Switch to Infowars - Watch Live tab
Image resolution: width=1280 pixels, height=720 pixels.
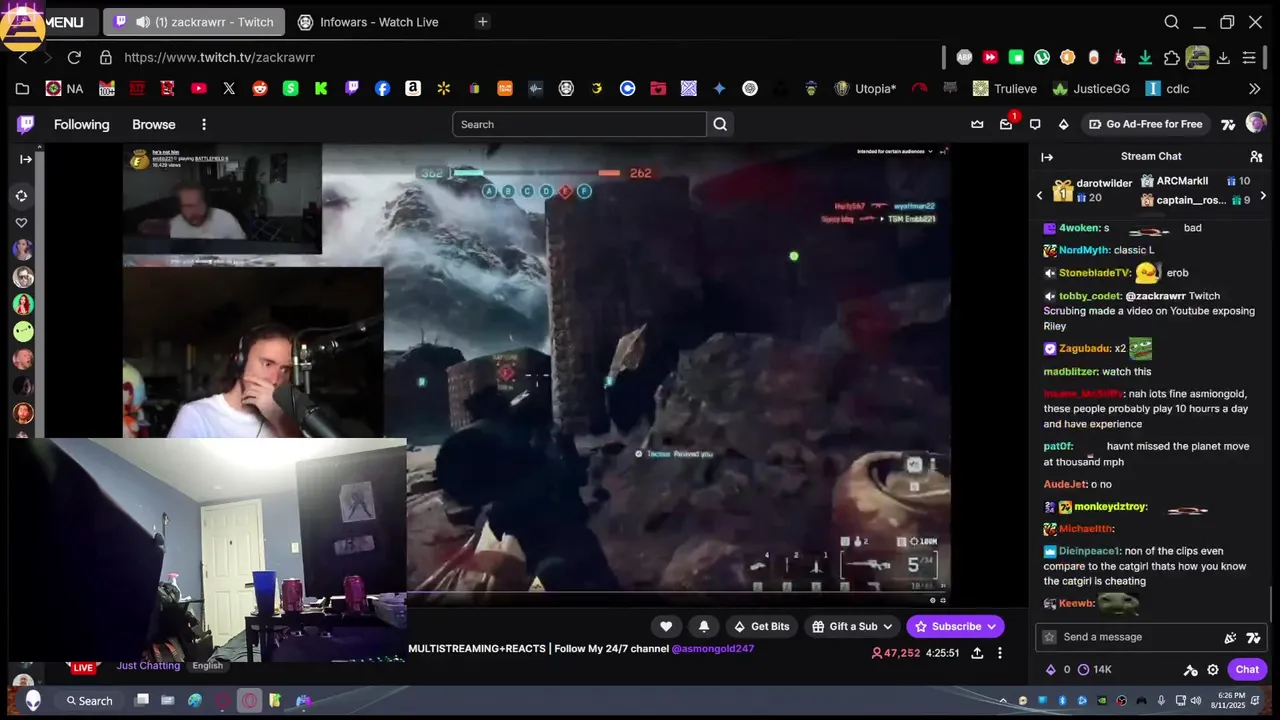[368, 22]
